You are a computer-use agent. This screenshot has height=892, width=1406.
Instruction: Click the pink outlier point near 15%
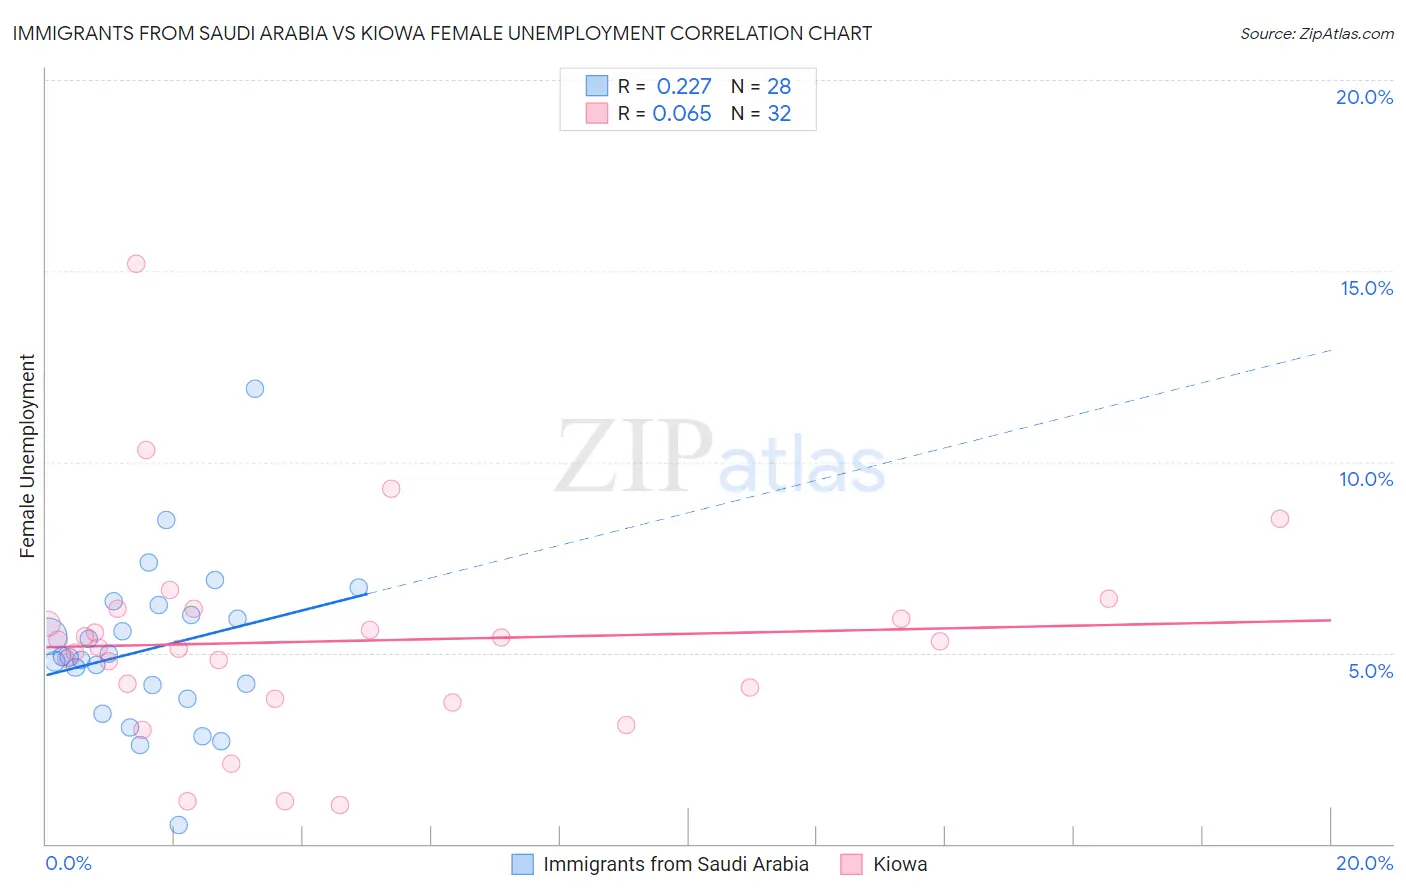[x=136, y=264]
